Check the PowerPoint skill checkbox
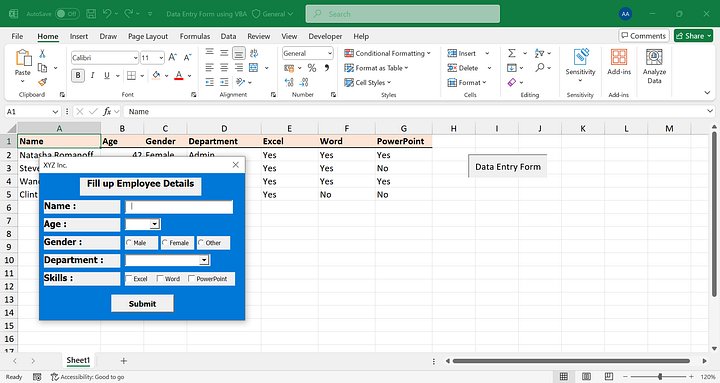The width and height of the screenshot is (720, 383). pos(191,278)
